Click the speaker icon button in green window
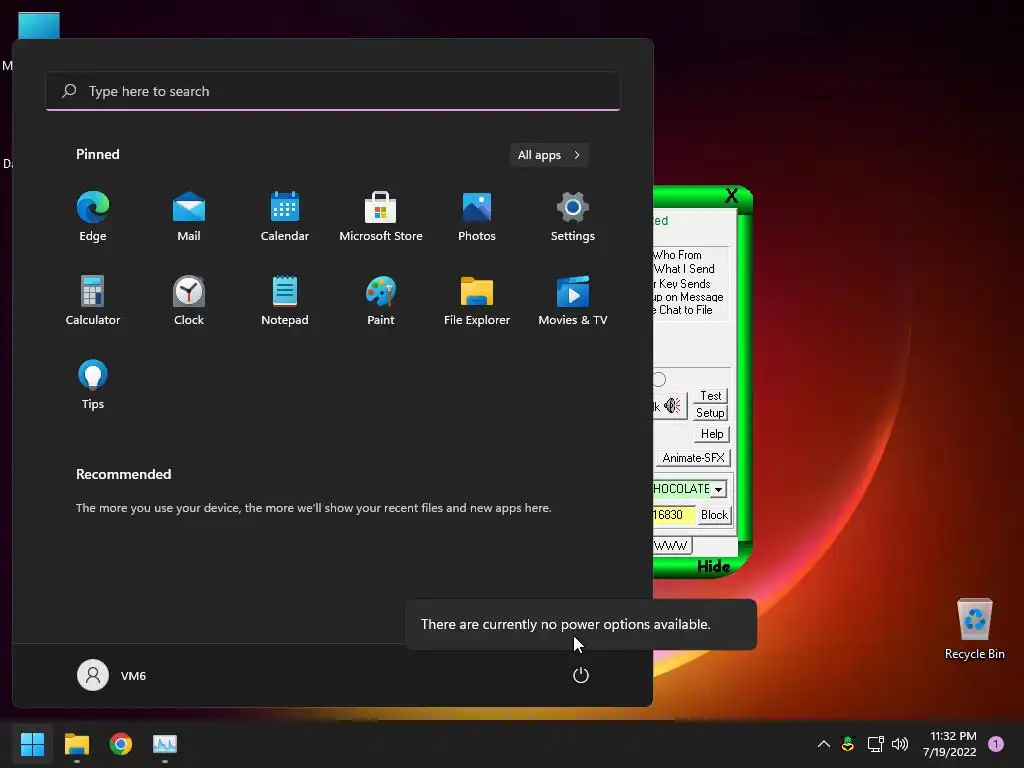Viewport: 1024px width, 768px height. 672,406
